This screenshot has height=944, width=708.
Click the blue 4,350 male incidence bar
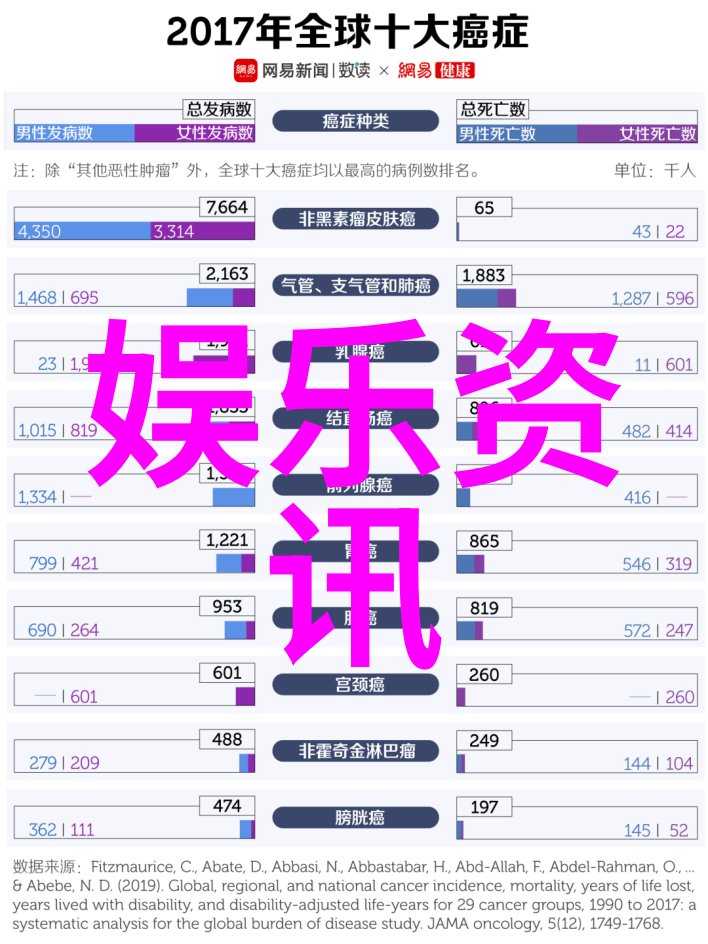[82, 231]
